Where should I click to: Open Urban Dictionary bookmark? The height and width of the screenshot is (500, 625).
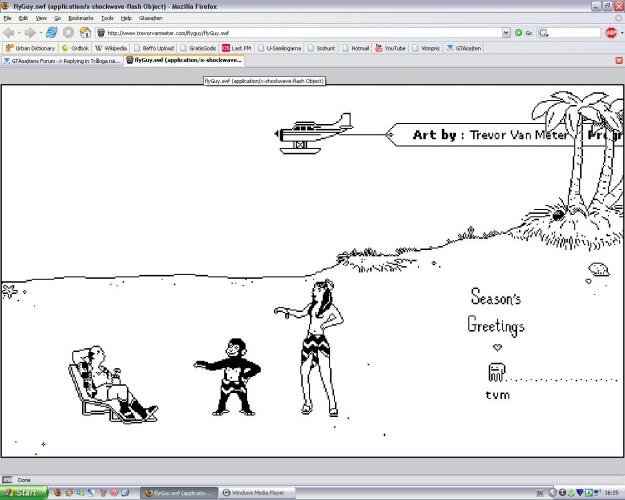[x=29, y=47]
